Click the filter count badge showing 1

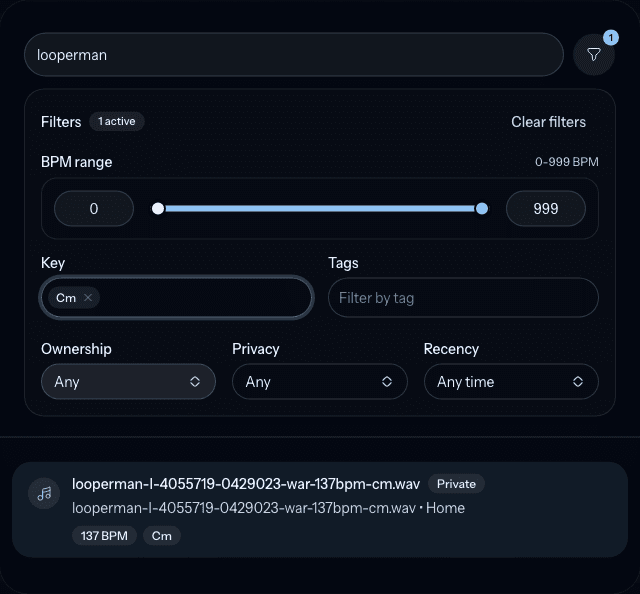coord(611,38)
